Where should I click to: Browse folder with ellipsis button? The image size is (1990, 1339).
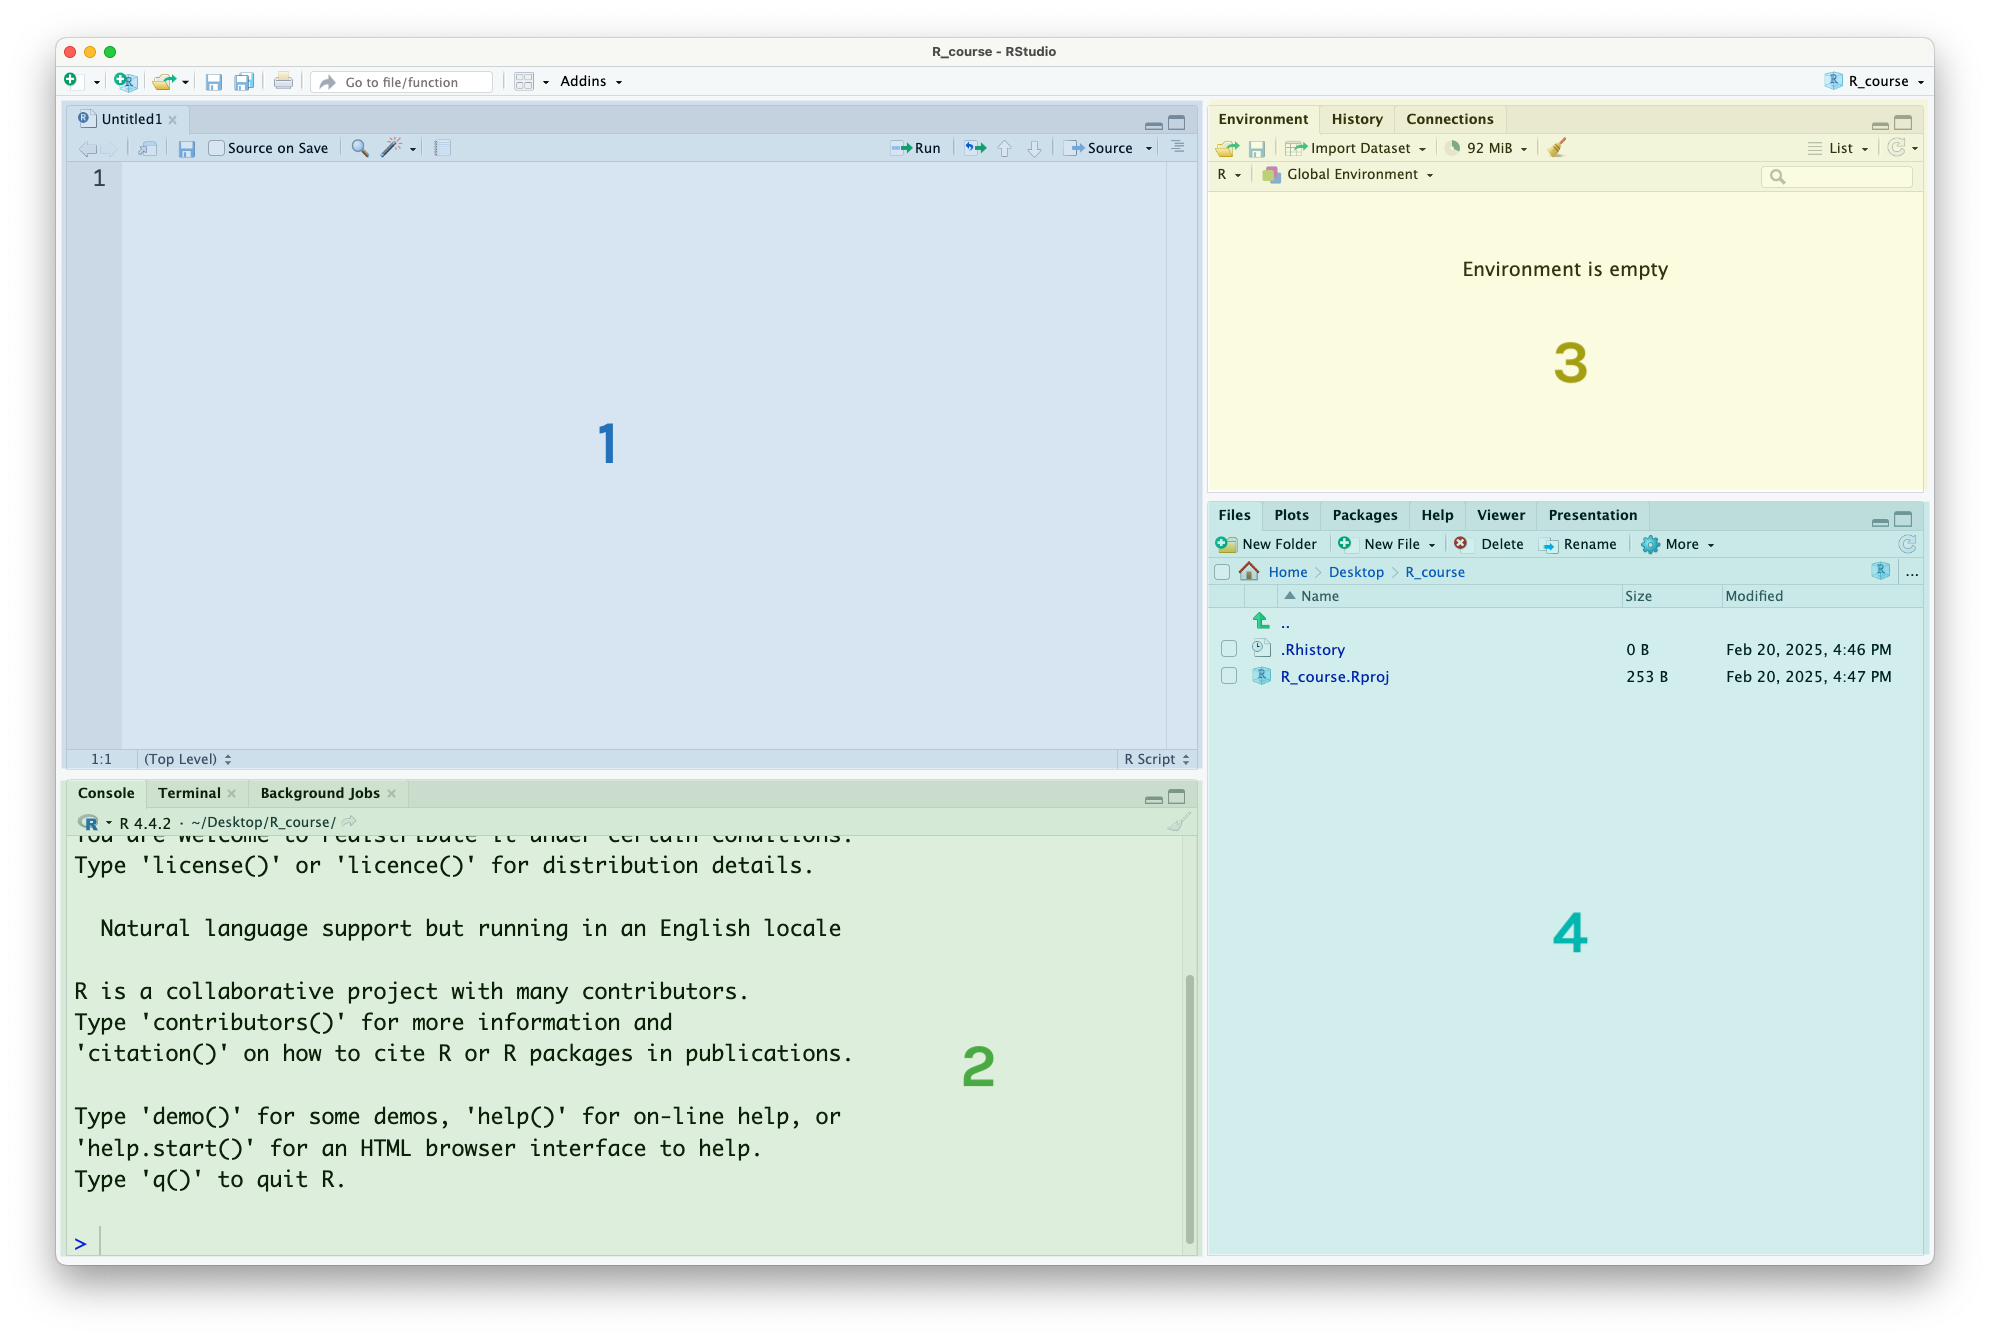click(x=1912, y=573)
